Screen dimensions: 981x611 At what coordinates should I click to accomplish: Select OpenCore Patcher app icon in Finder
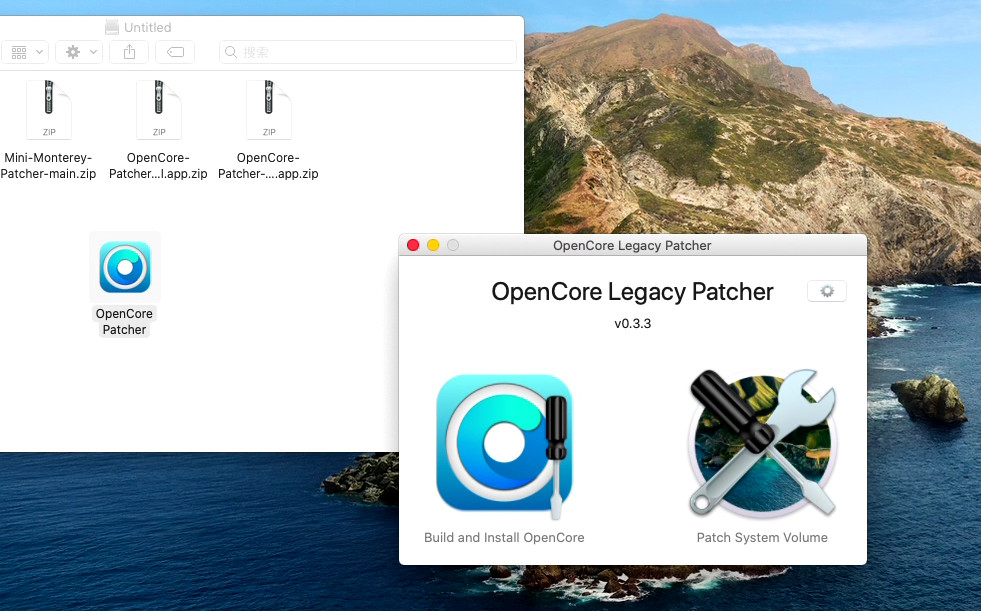125,267
